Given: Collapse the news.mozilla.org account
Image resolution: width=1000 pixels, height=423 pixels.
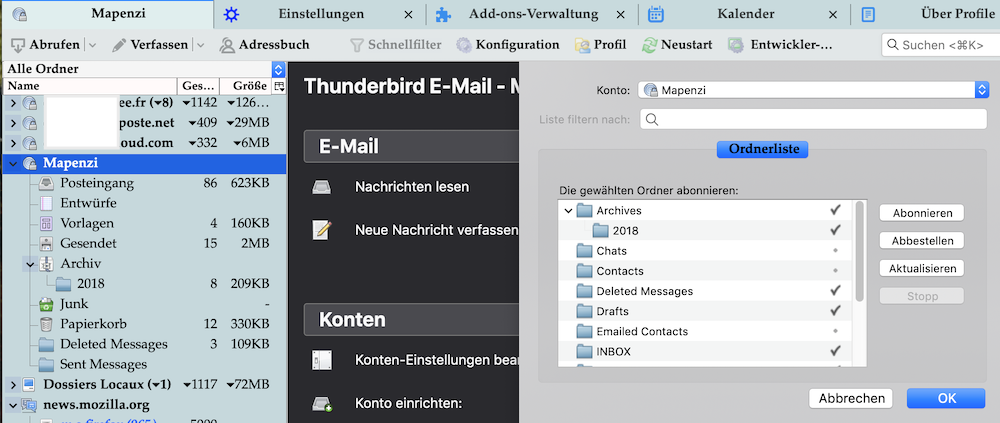Looking at the screenshot, I should click(13, 404).
